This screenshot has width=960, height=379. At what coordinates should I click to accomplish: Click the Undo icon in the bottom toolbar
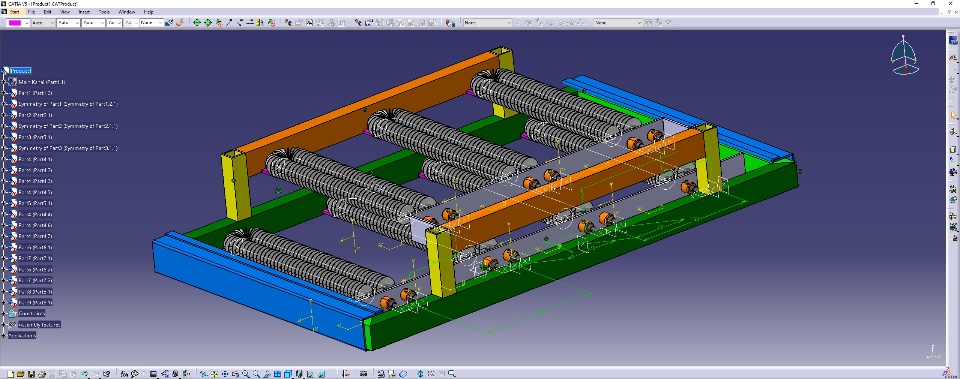84,373
